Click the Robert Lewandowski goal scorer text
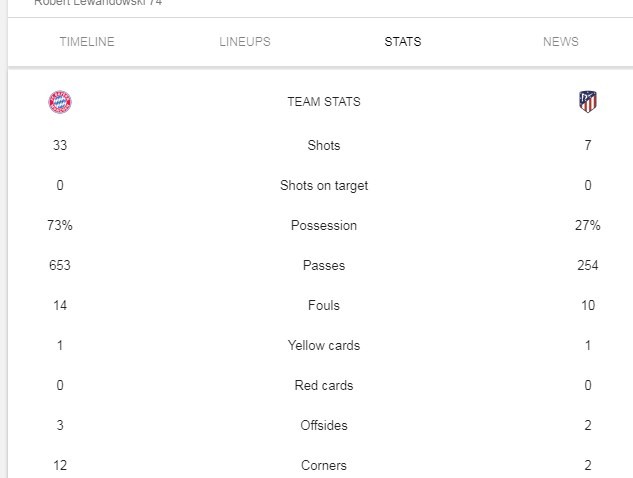 [98, 4]
